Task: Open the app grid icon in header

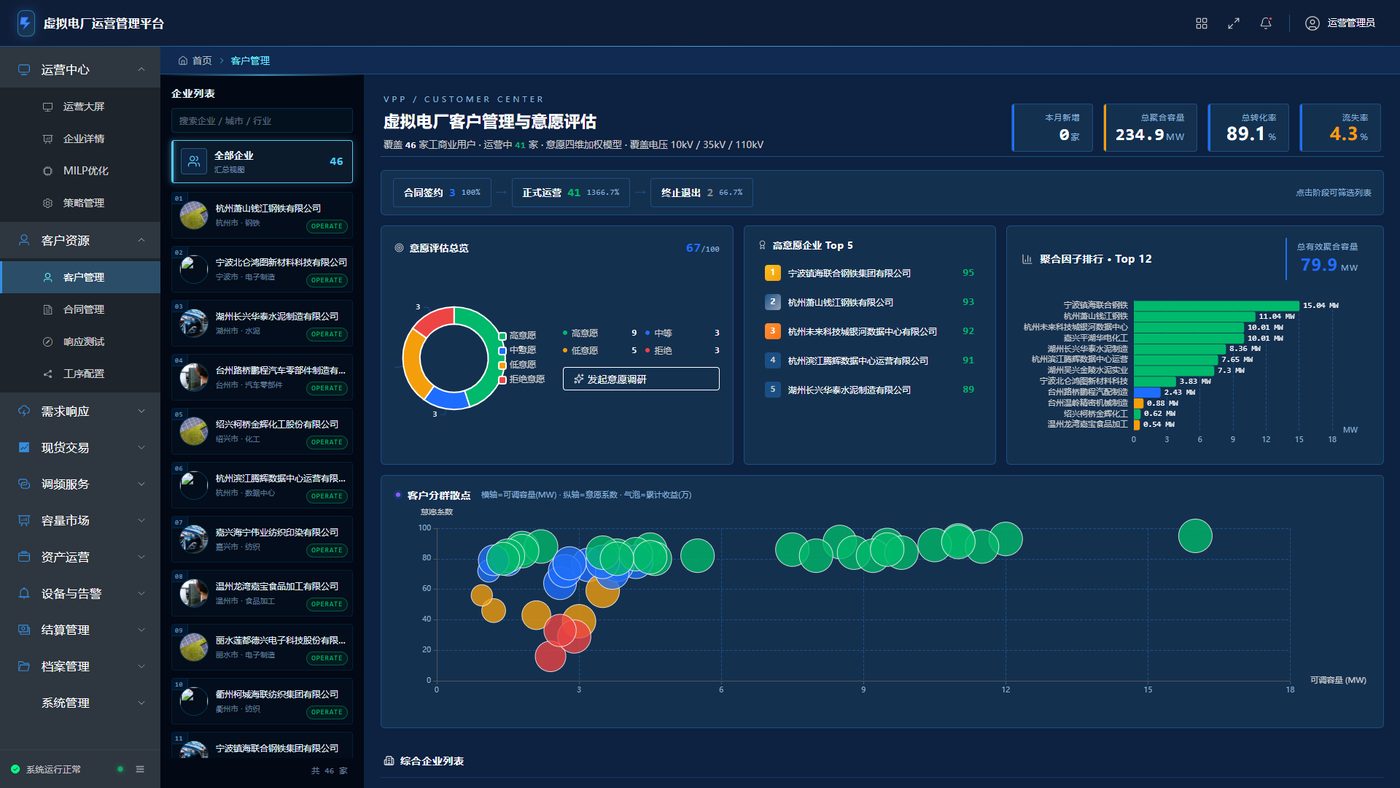Action: (1201, 23)
